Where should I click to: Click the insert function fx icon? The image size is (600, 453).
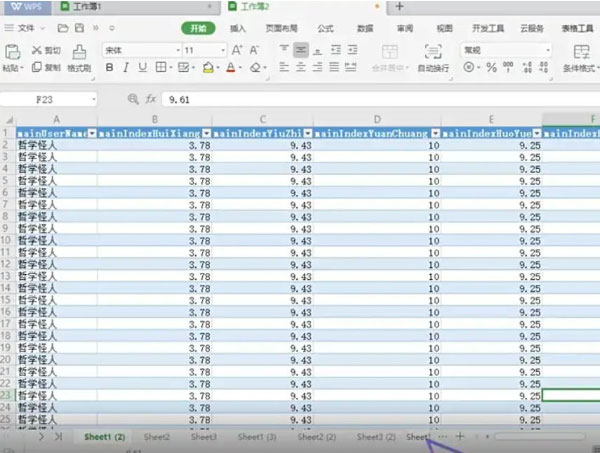coord(151,100)
